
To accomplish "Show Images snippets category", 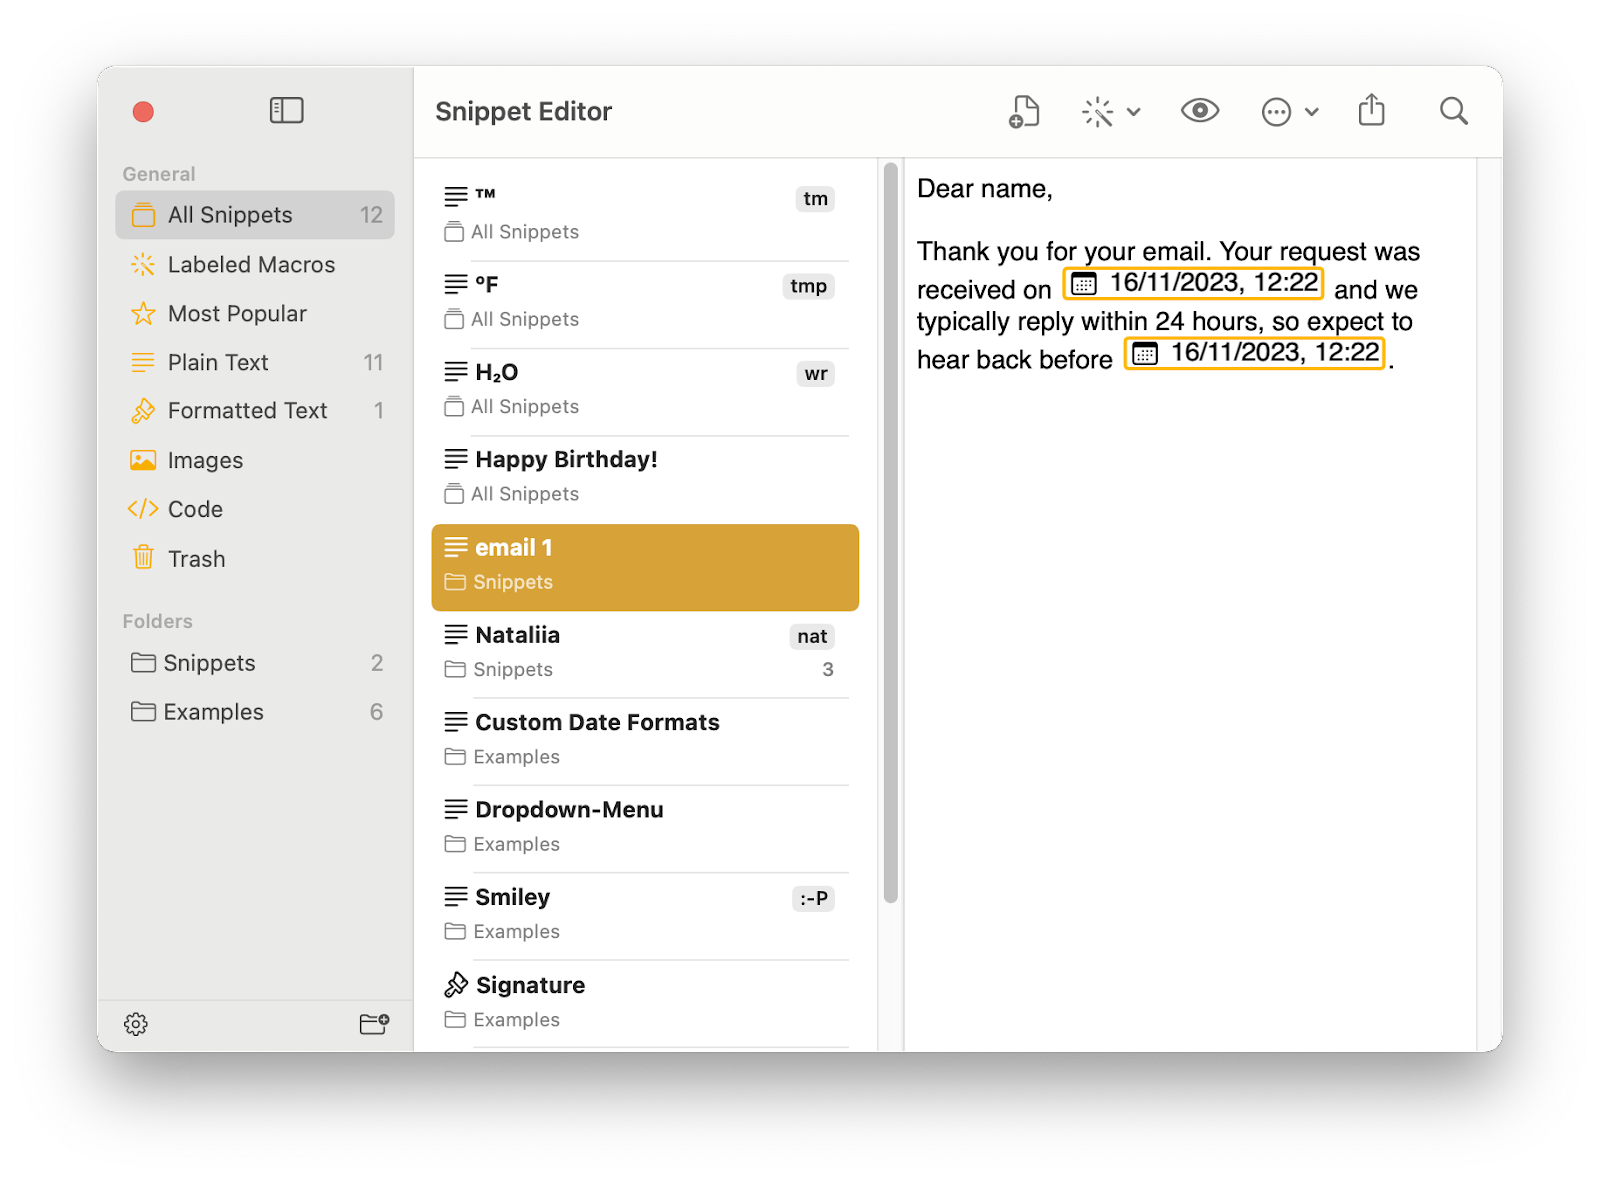I will 255,460.
